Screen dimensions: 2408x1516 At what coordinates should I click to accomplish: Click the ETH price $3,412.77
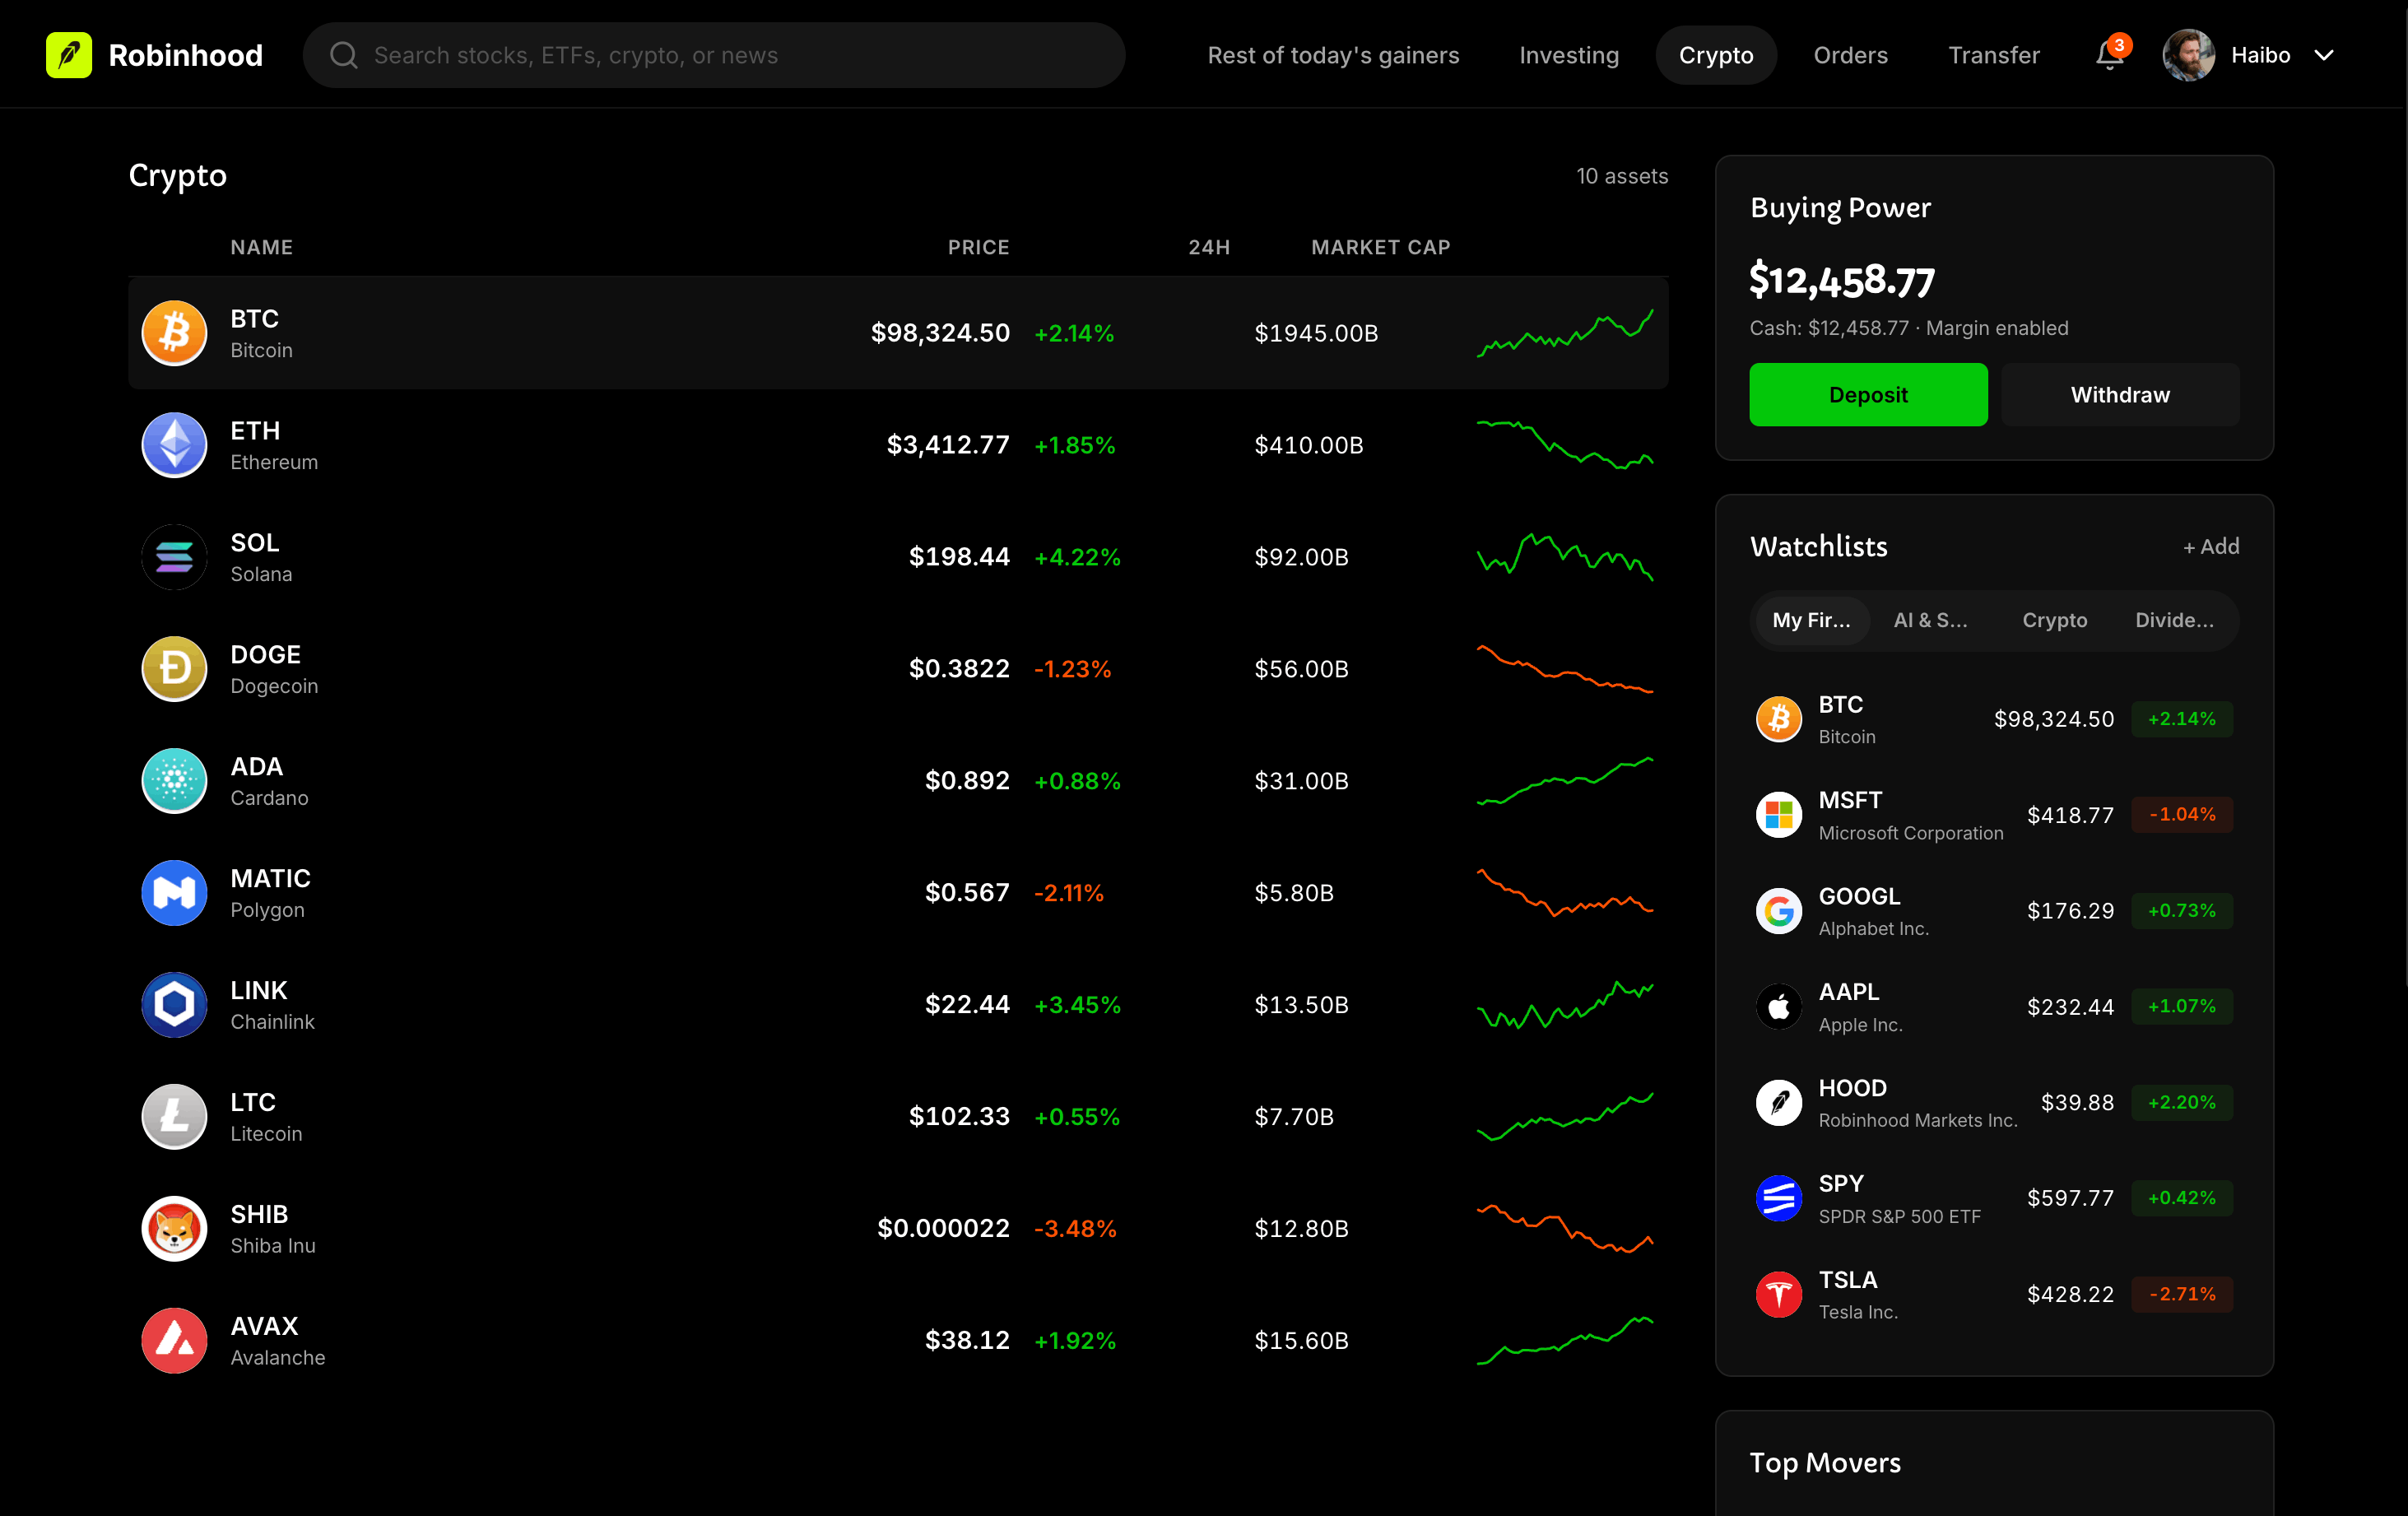948,445
